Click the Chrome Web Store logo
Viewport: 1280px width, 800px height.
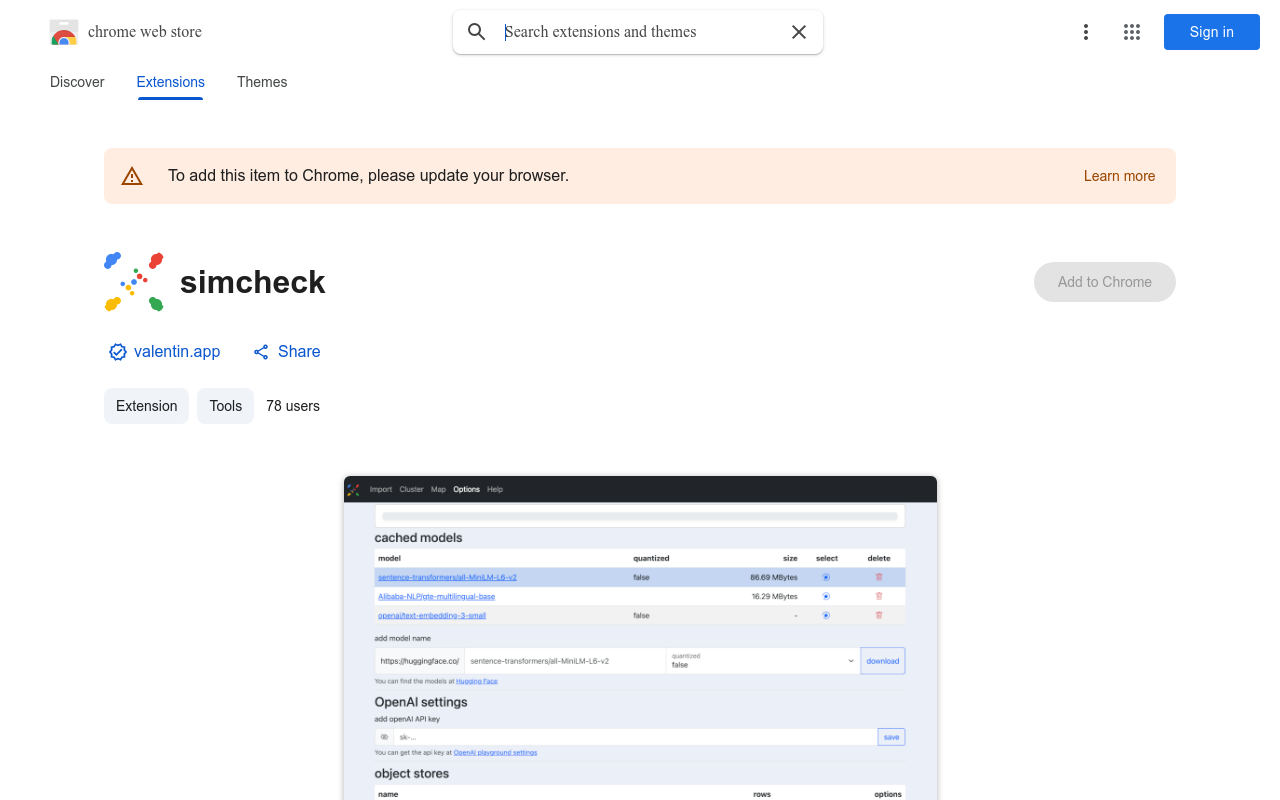64,32
